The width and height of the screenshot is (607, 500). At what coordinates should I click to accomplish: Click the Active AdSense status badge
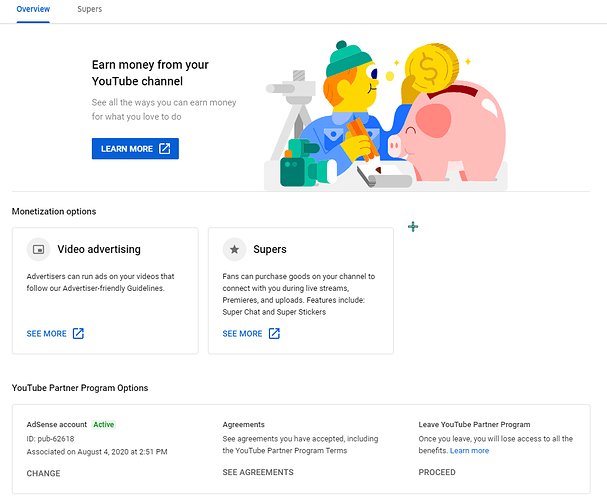tap(104, 425)
